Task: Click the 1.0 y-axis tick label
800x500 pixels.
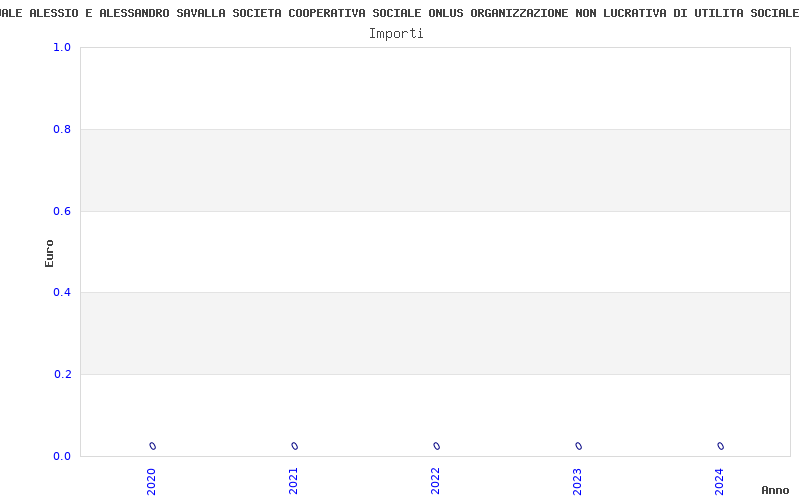Action: 62,47
